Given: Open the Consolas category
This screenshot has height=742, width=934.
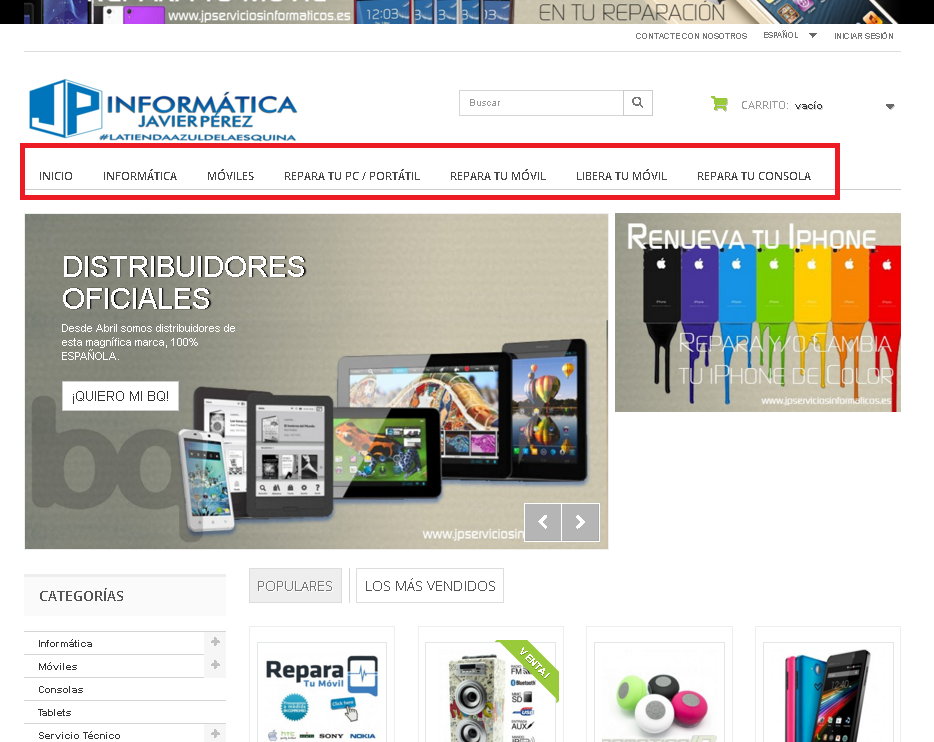Looking at the screenshot, I should [x=61, y=690].
